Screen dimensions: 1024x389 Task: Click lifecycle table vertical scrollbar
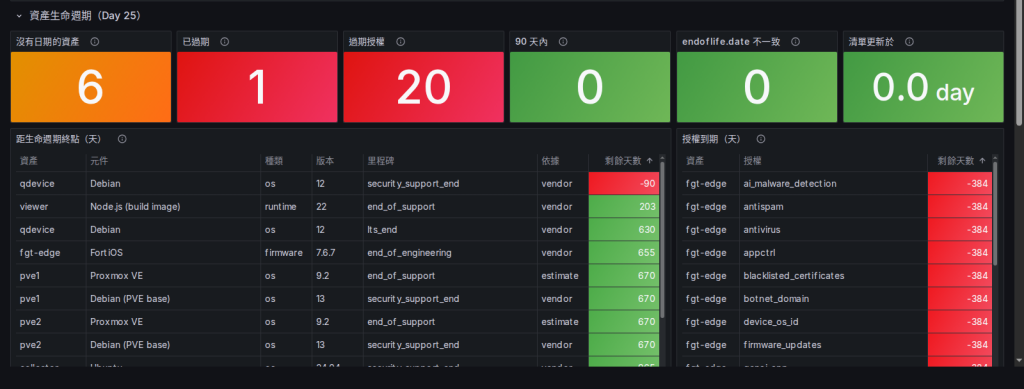[662, 240]
